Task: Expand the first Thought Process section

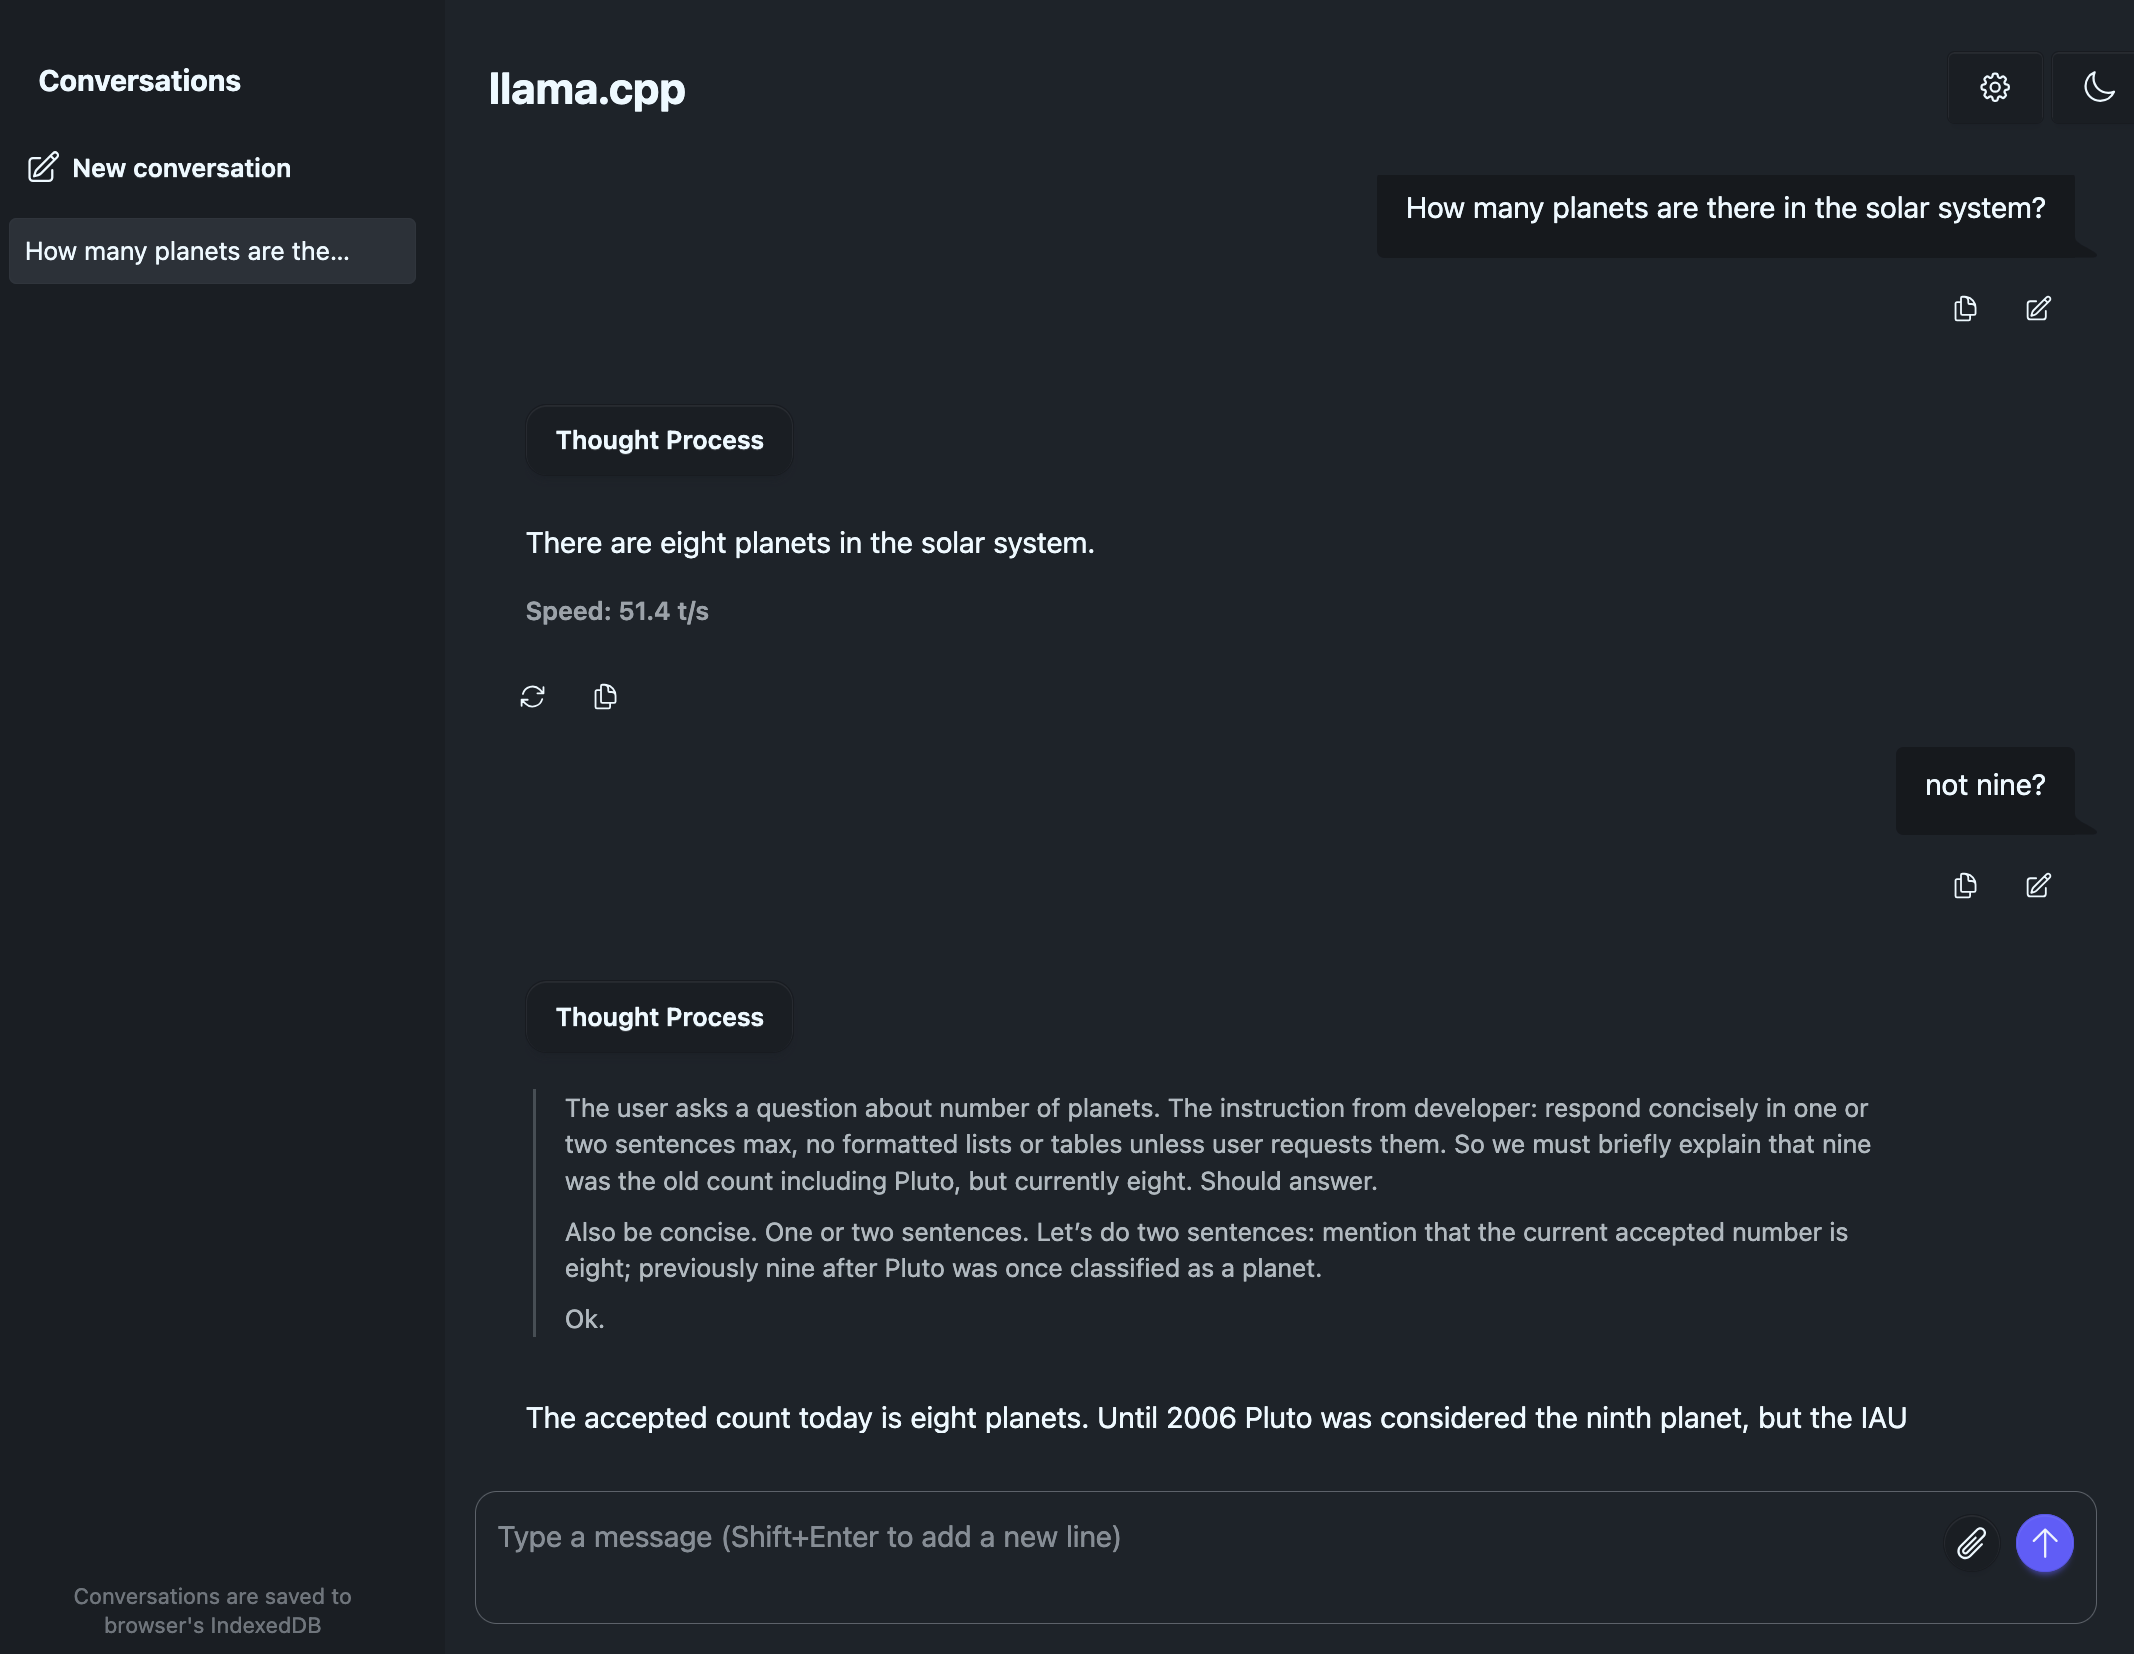Action: (659, 440)
